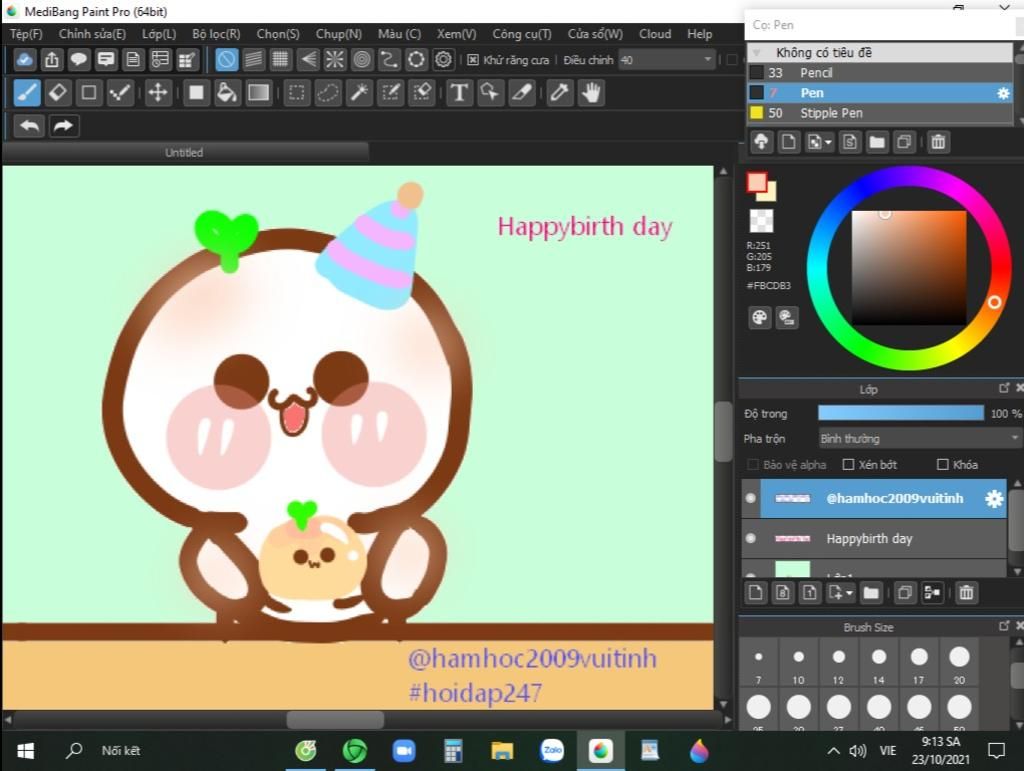Hide the @hamhoc2009vuitinh layer
The image size is (1024, 771).
[751, 498]
